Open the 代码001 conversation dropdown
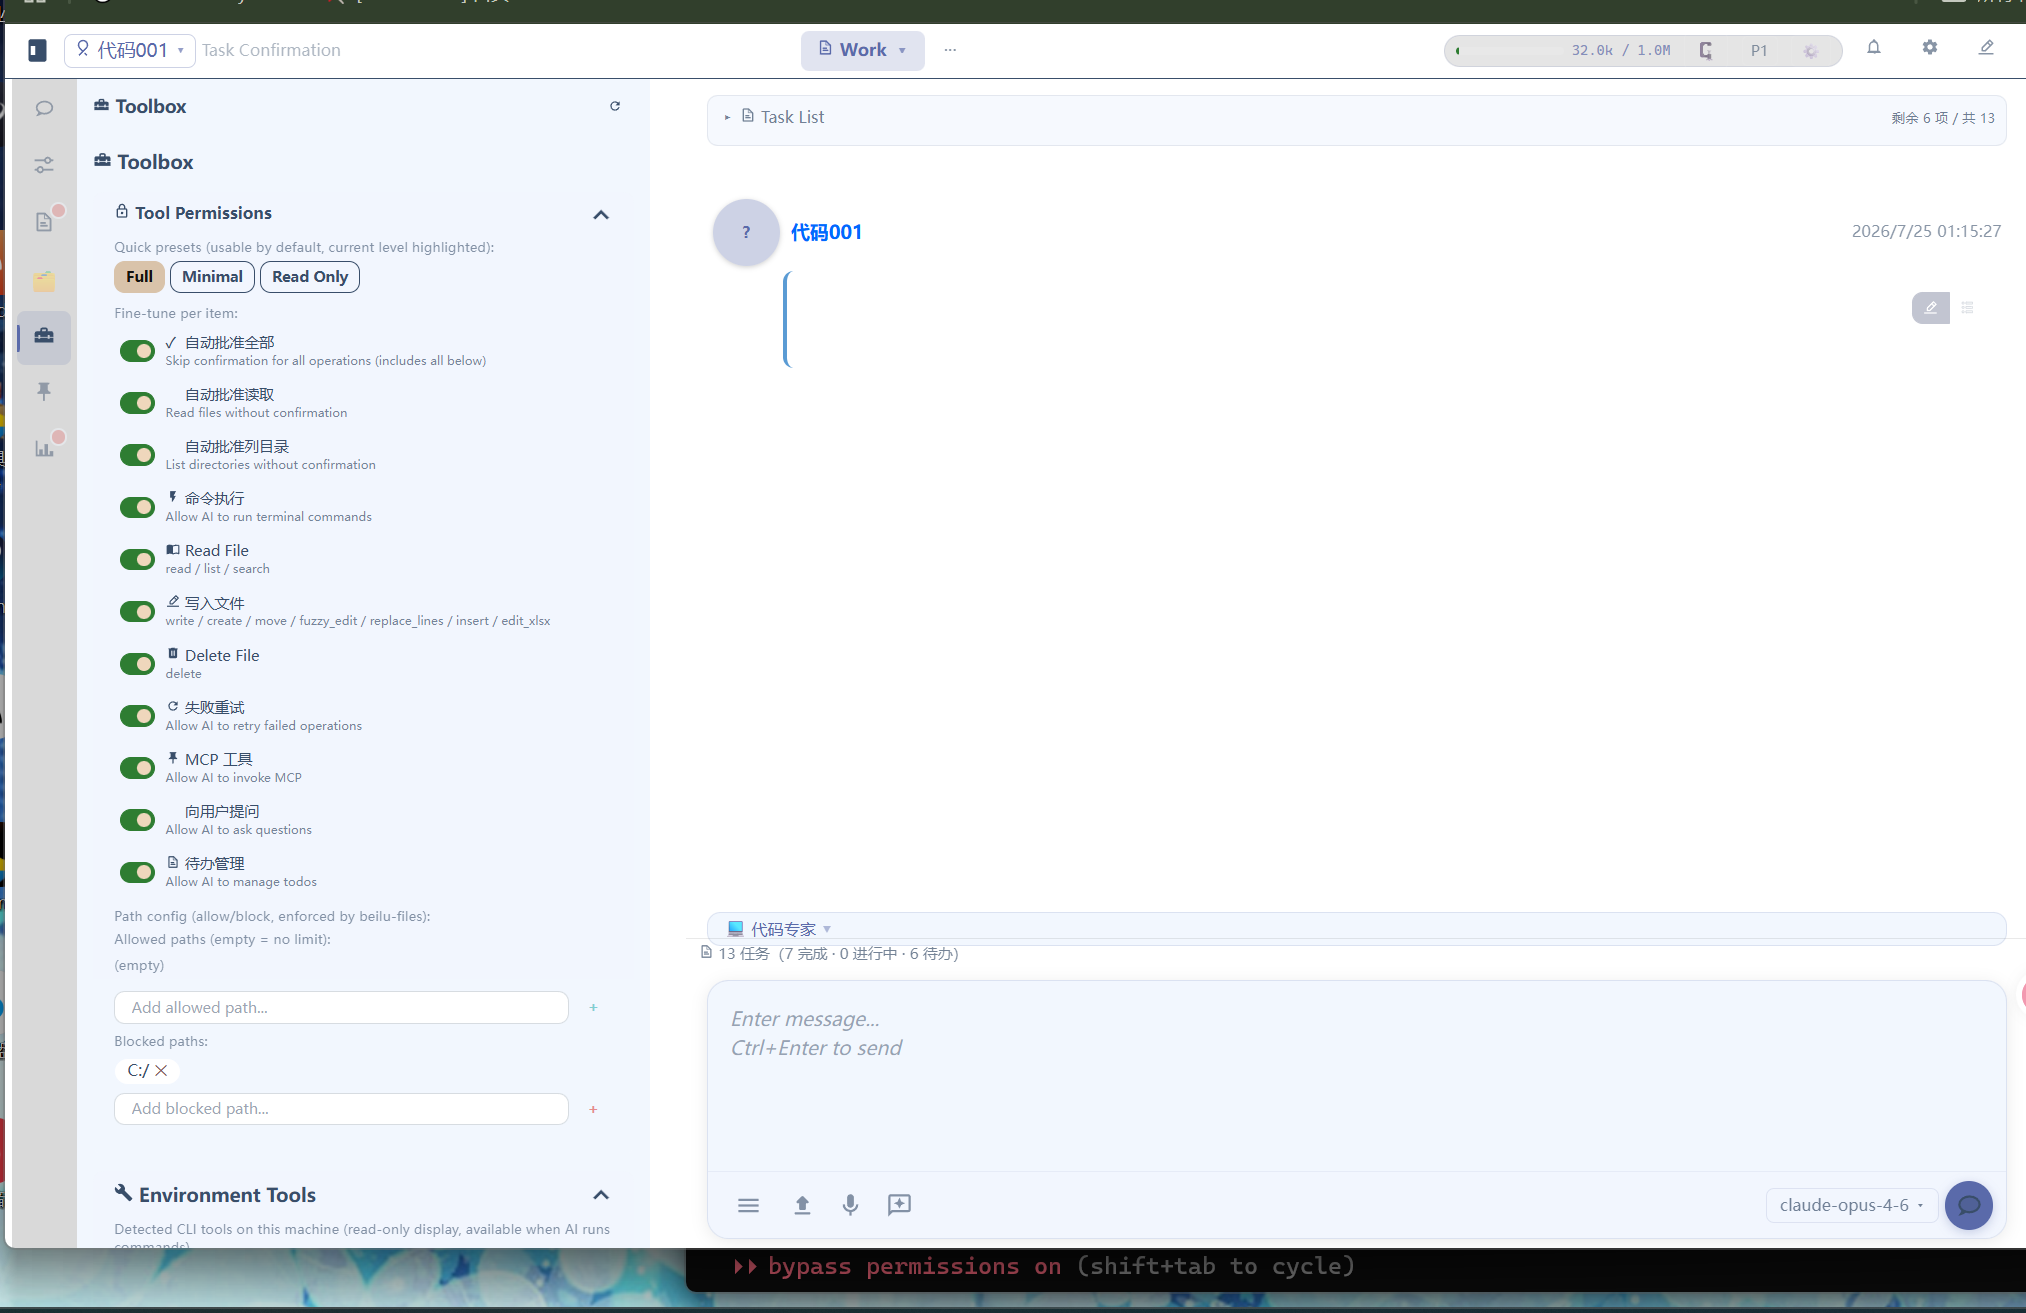Screen dimensions: 2026x1313 coord(130,50)
